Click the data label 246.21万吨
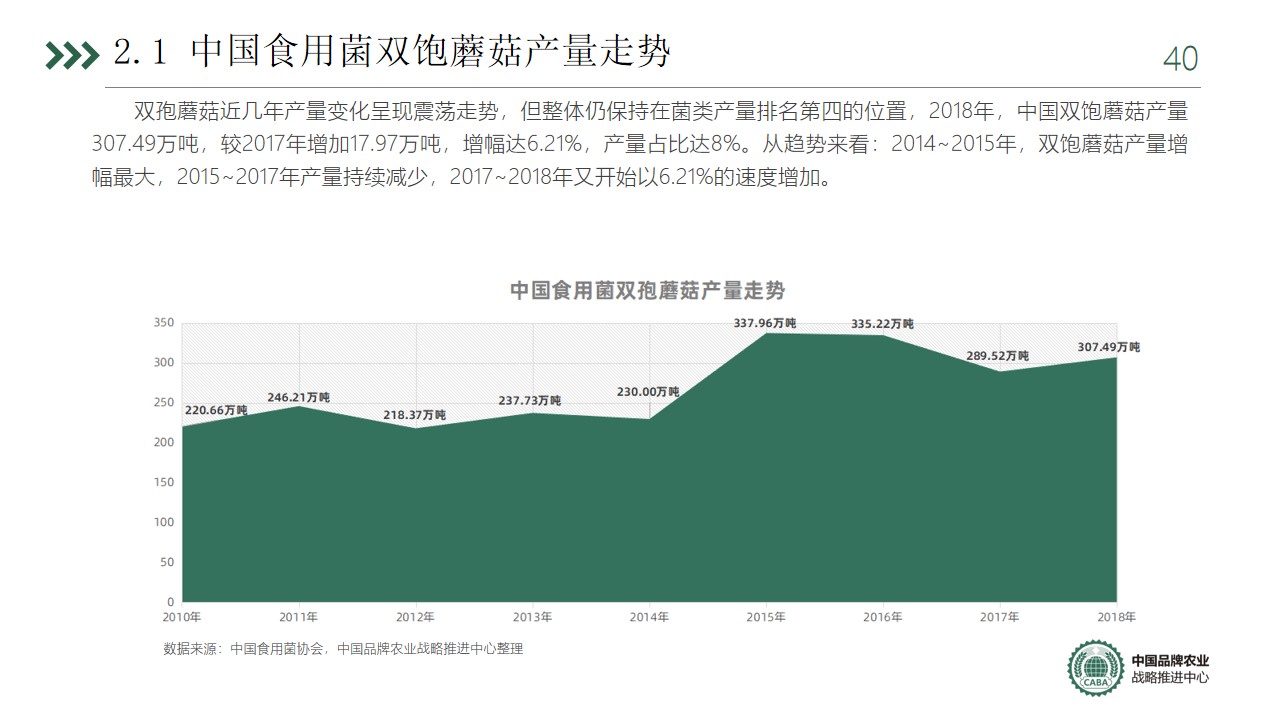Viewport: 1280px width, 720px height. click(298, 397)
